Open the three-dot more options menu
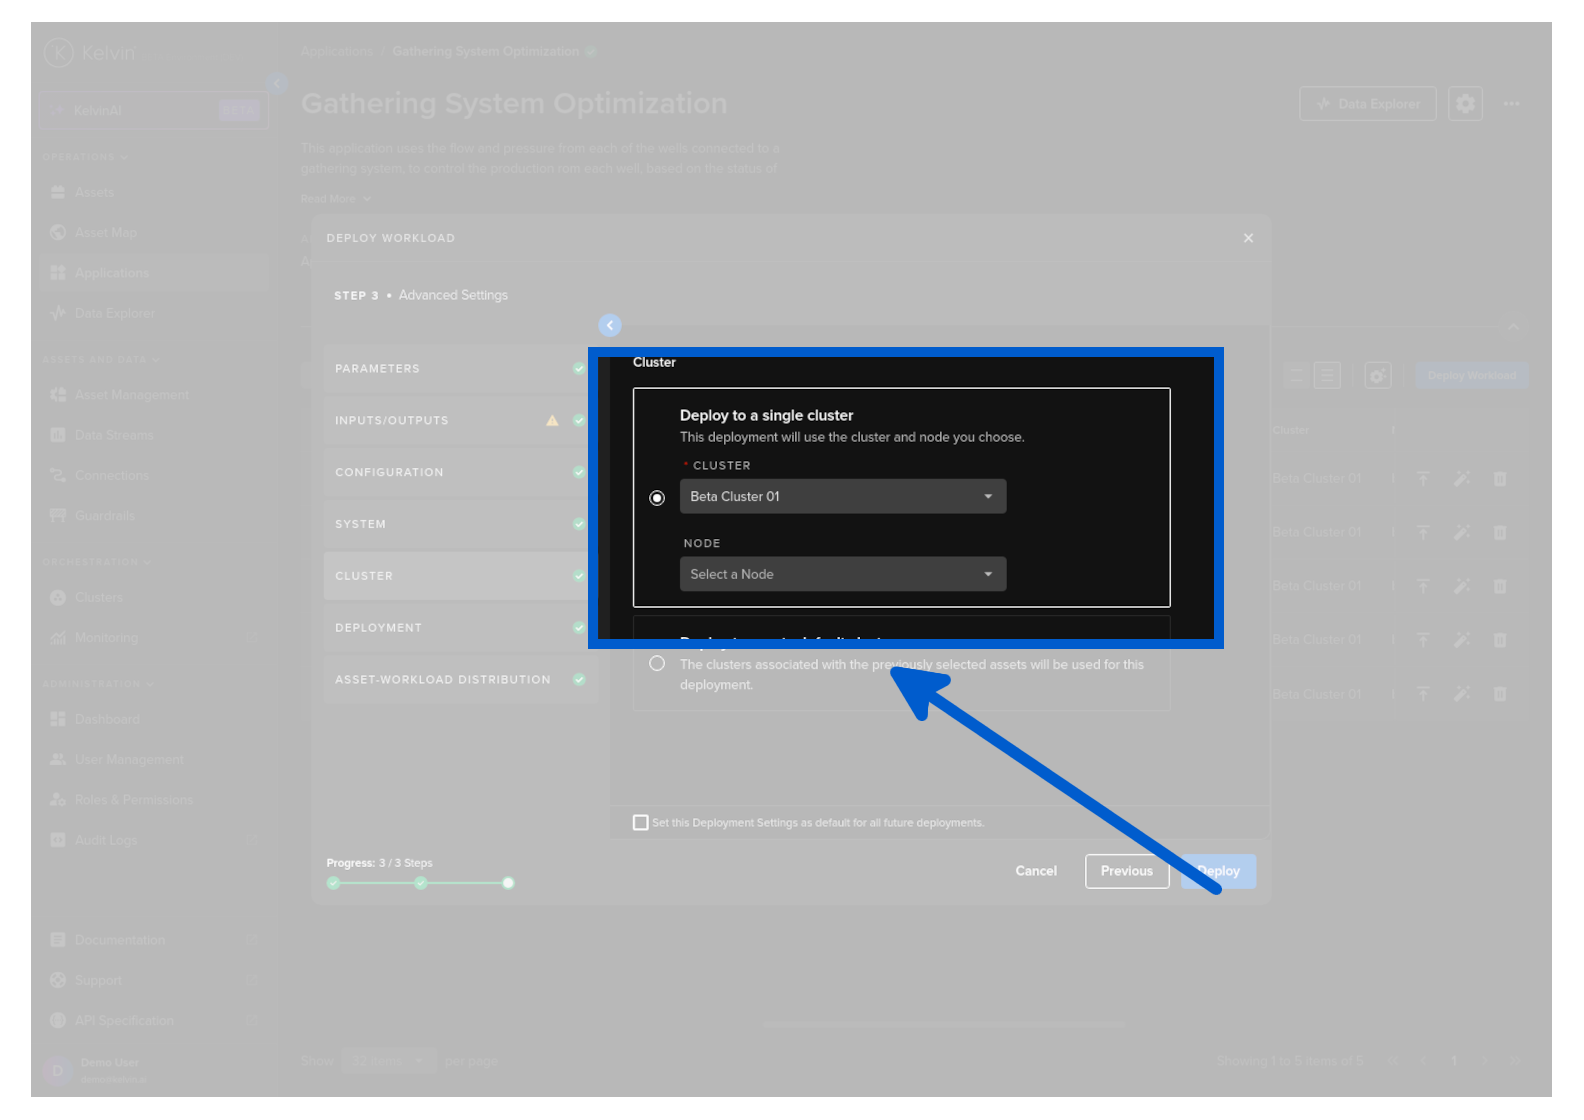 [x=1511, y=104]
